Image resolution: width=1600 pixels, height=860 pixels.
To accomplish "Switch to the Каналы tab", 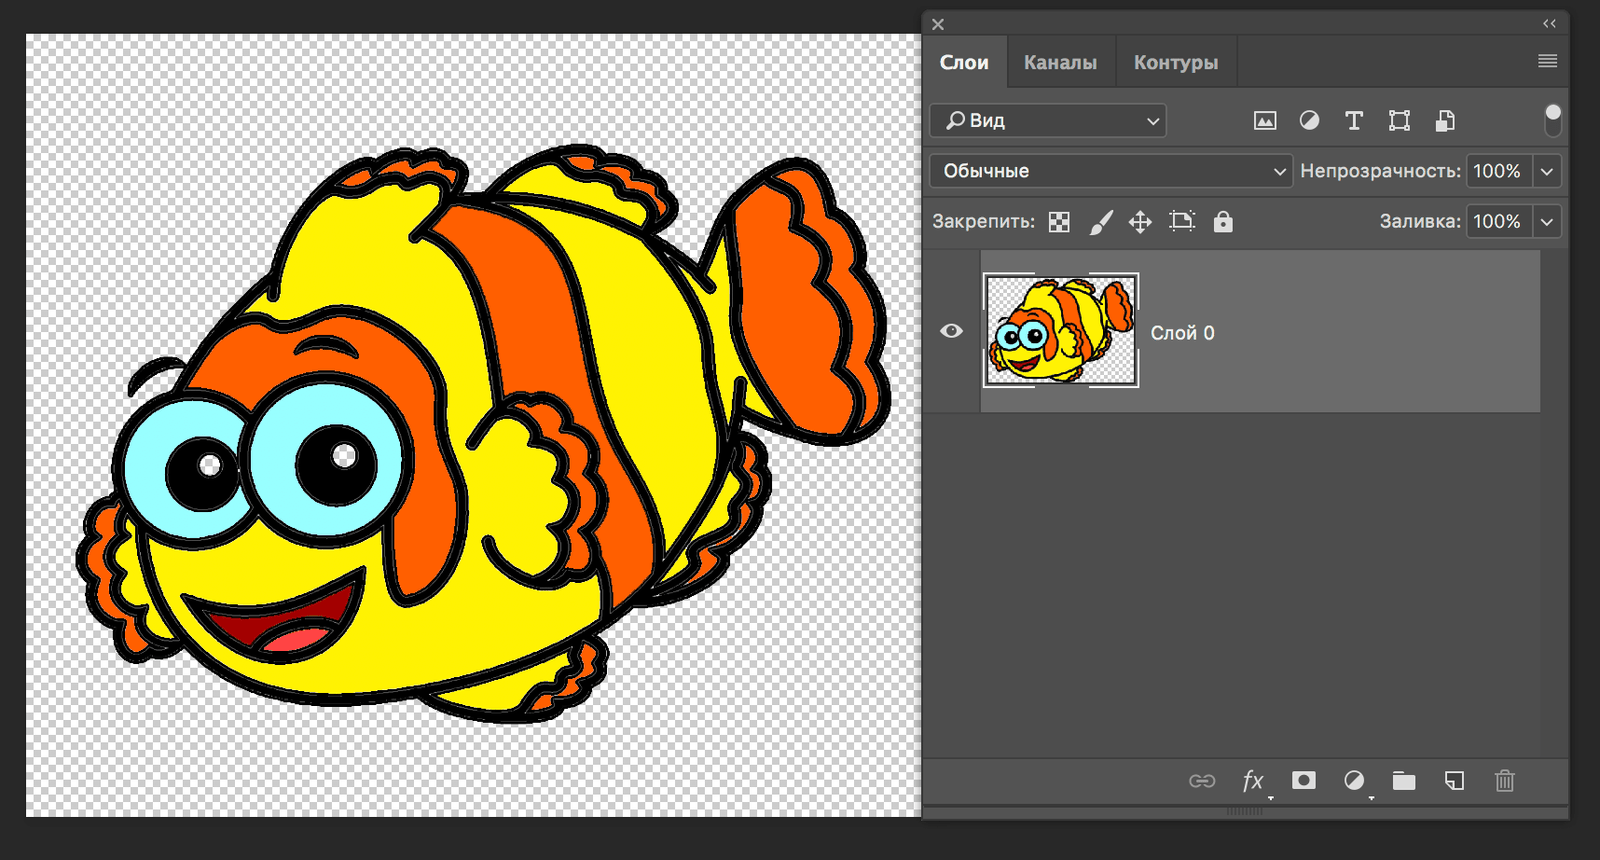I will pyautogui.click(x=1060, y=63).
